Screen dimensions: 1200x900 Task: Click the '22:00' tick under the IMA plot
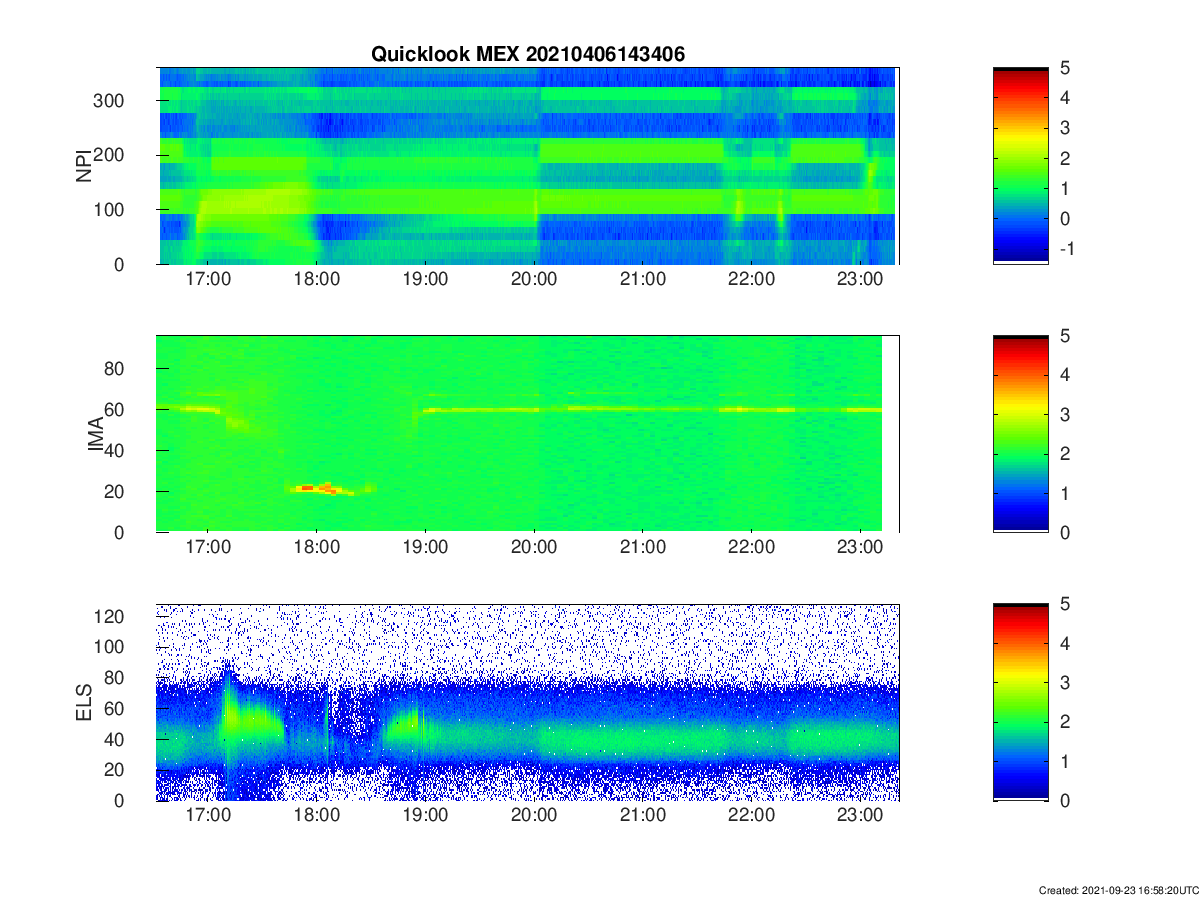coord(752,548)
